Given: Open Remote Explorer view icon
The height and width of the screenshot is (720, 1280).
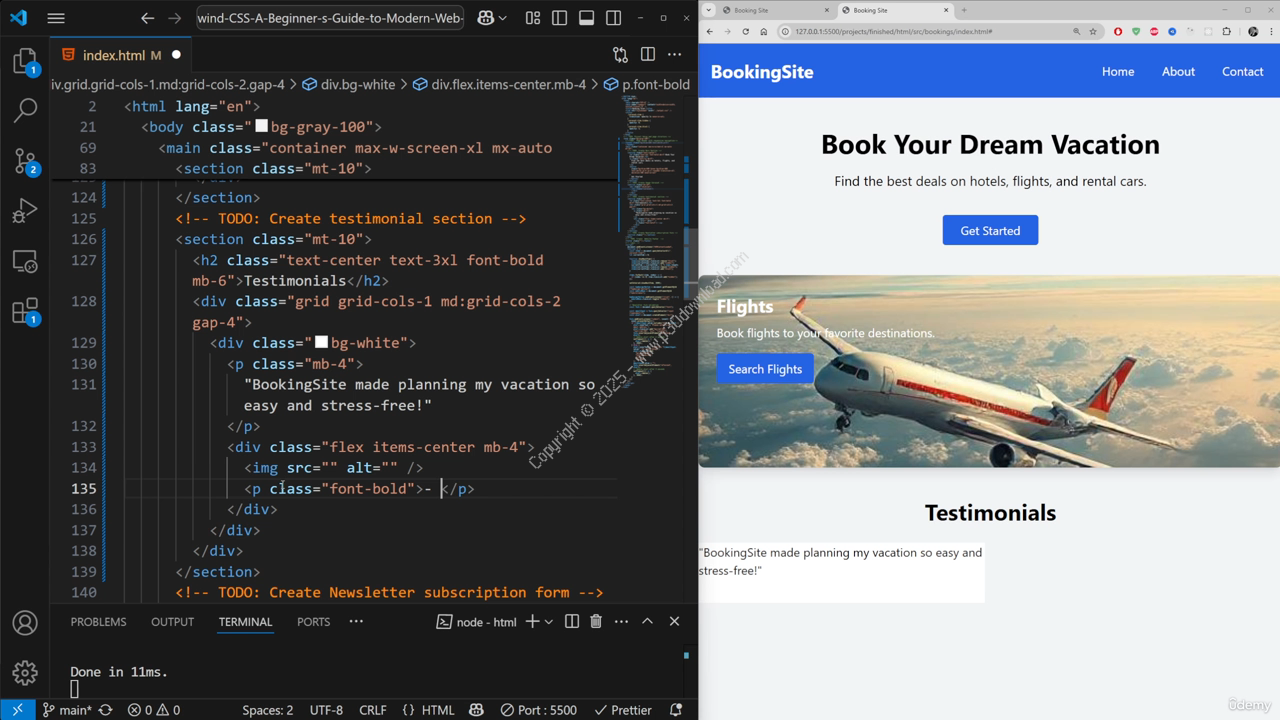Looking at the screenshot, I should (25, 262).
